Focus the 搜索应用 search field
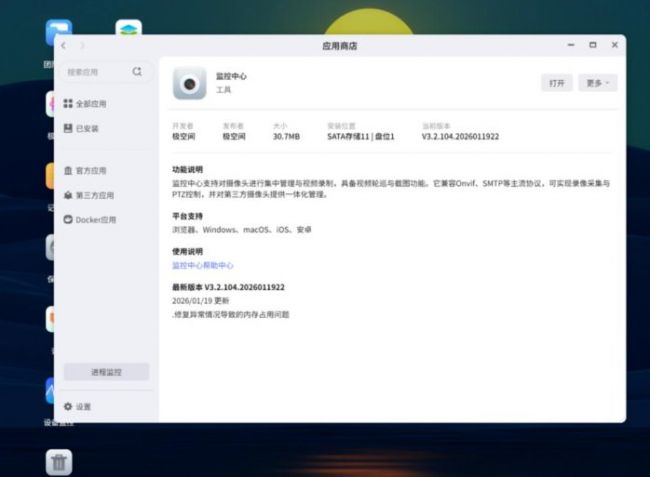650x477 pixels. pos(96,72)
